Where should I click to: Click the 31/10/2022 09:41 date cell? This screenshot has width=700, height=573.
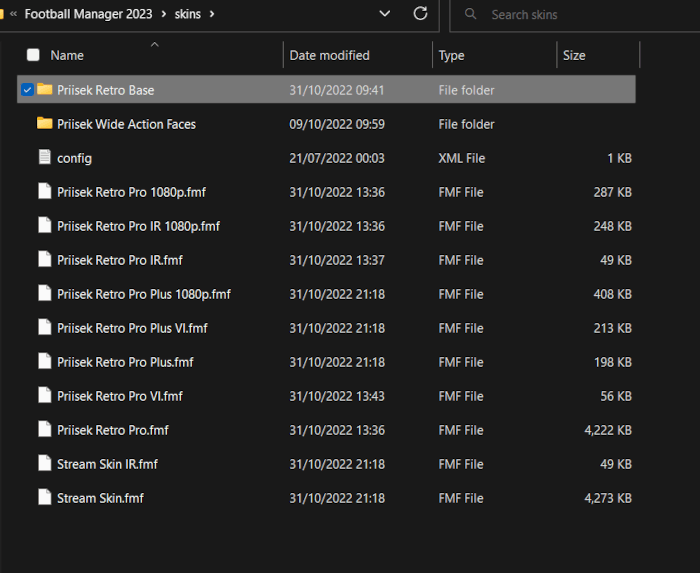(x=337, y=90)
